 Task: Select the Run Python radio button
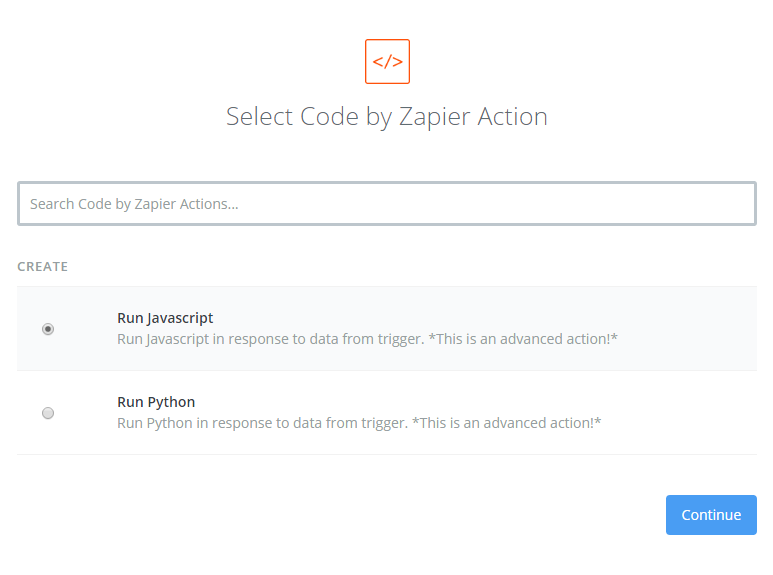coord(48,413)
